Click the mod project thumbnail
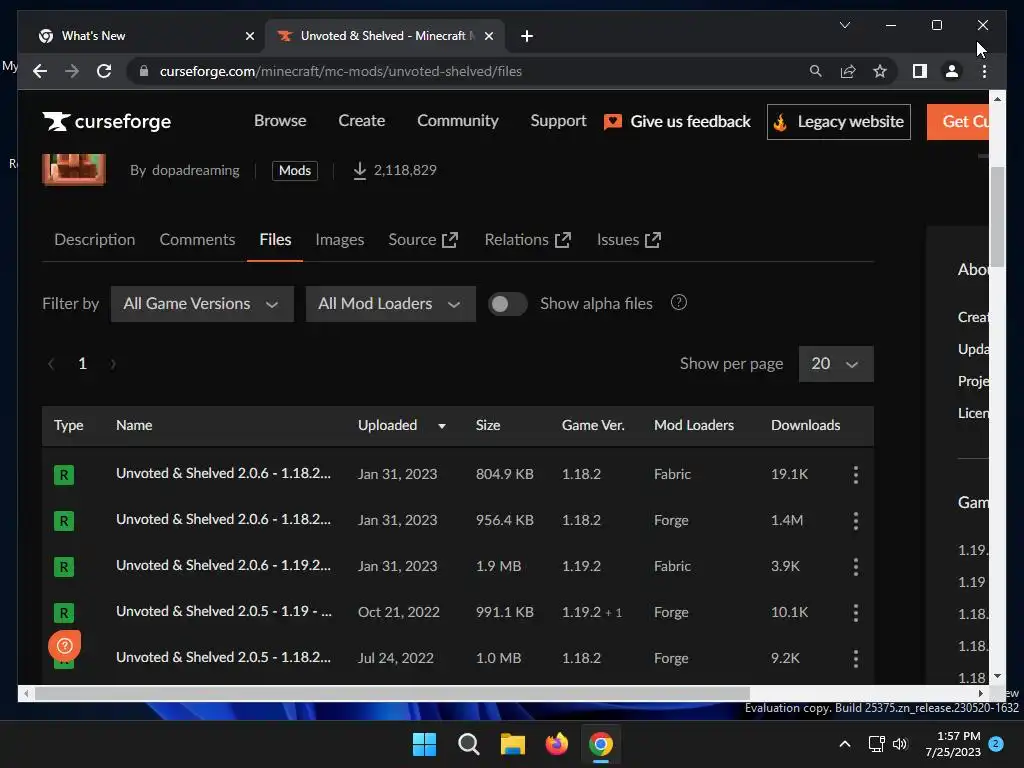1024x768 pixels. 74,169
